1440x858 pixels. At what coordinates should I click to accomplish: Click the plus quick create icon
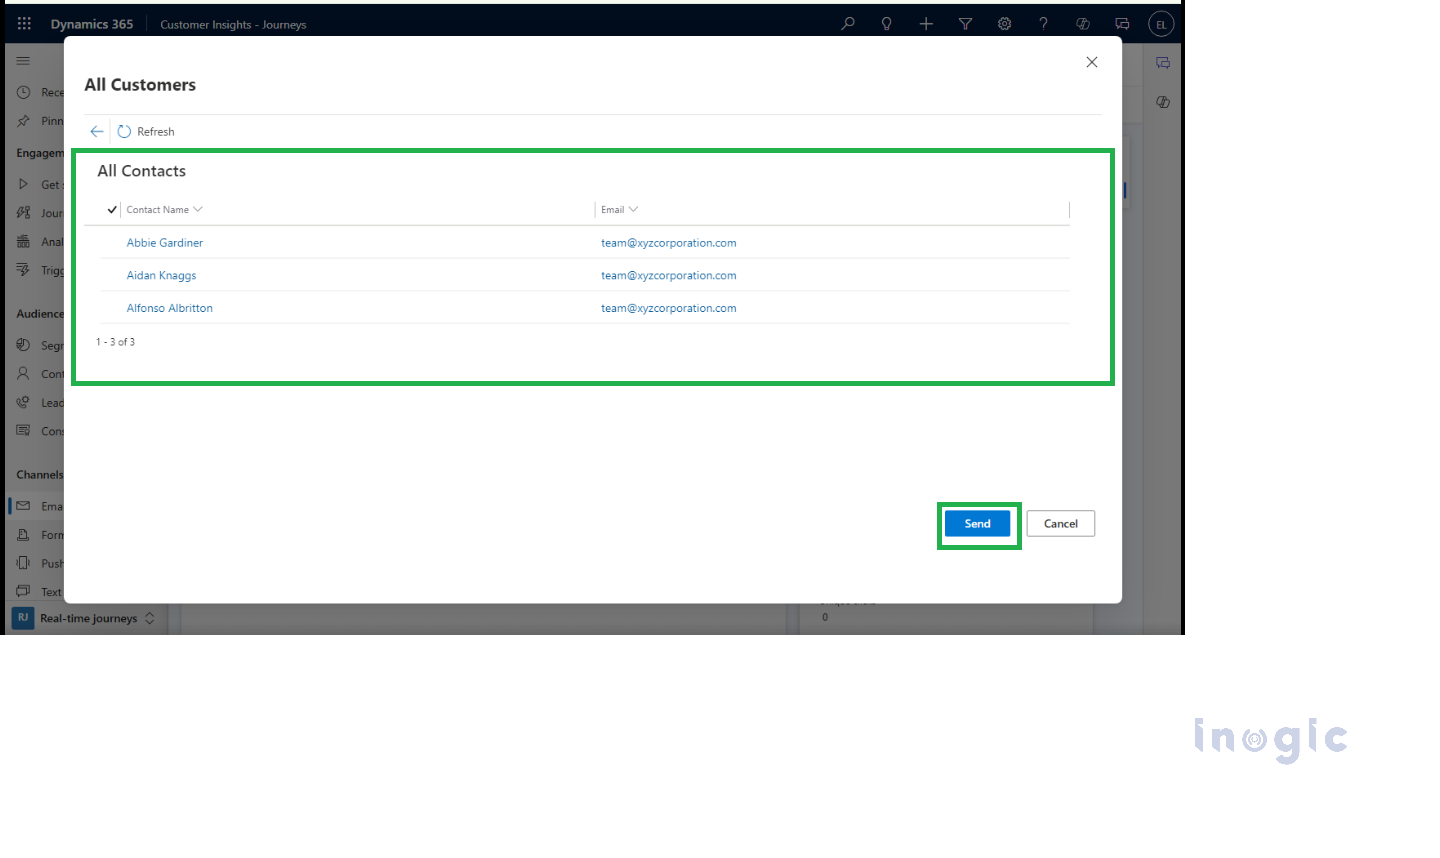(x=926, y=24)
